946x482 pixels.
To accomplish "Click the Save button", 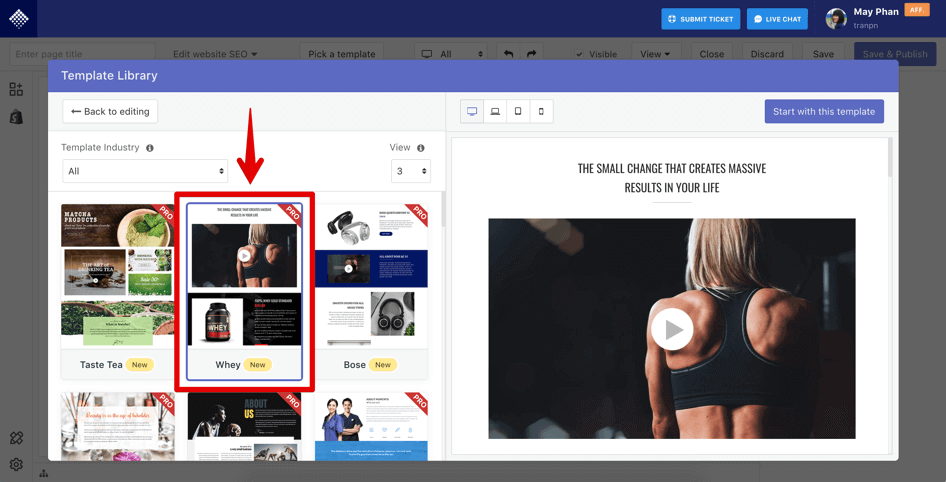I will click(x=823, y=54).
